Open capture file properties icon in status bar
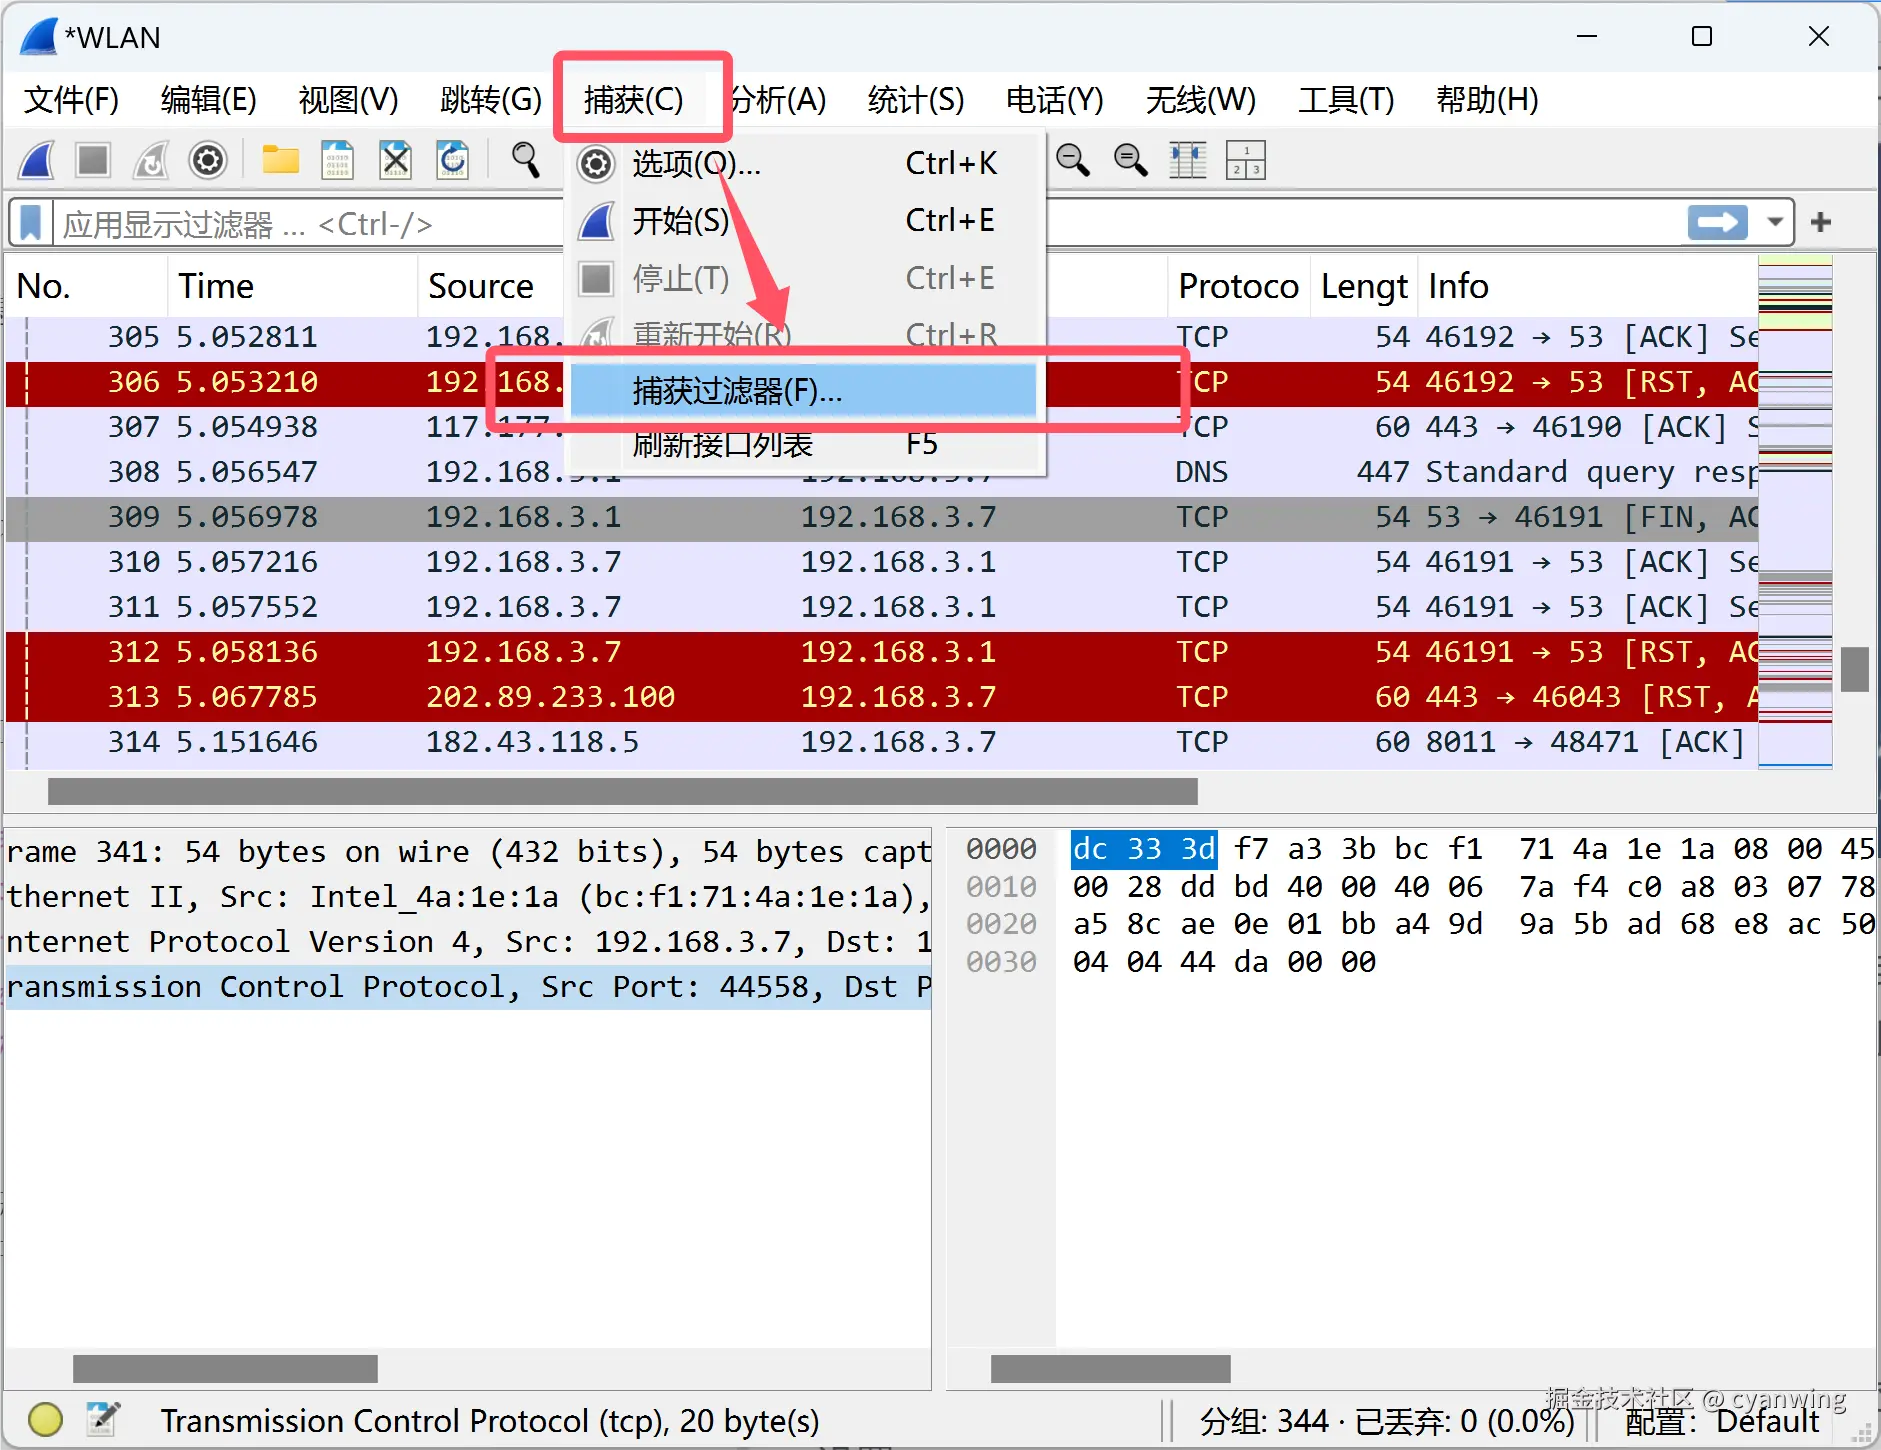The width and height of the screenshot is (1881, 1450). pos(102,1419)
